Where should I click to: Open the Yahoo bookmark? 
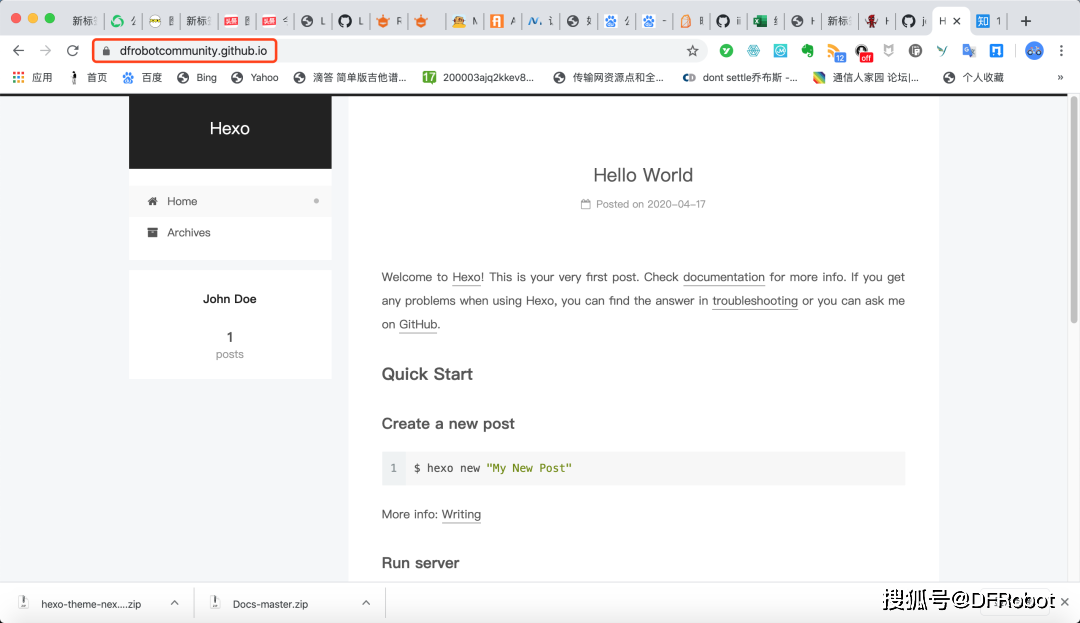pos(255,78)
